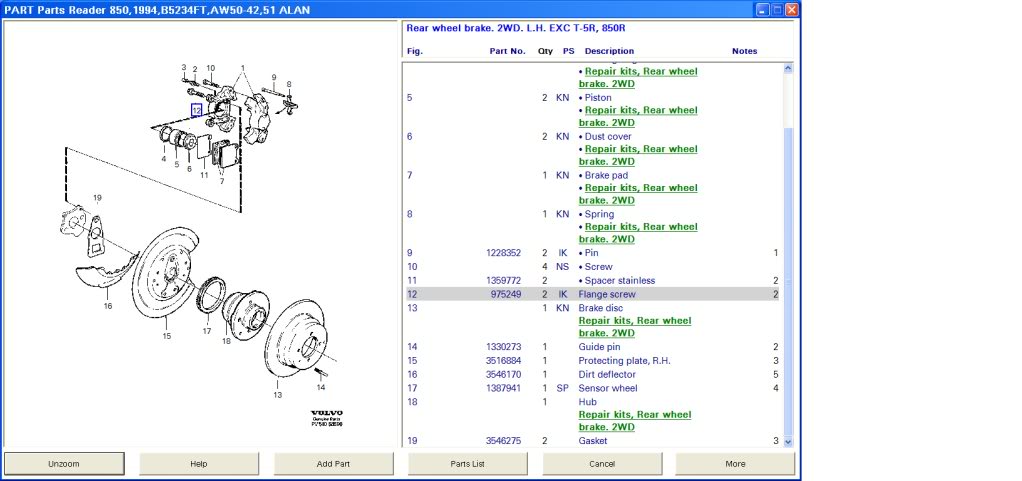Open Repair kits link under Piston
This screenshot has width=1022, height=481.
pos(638,116)
